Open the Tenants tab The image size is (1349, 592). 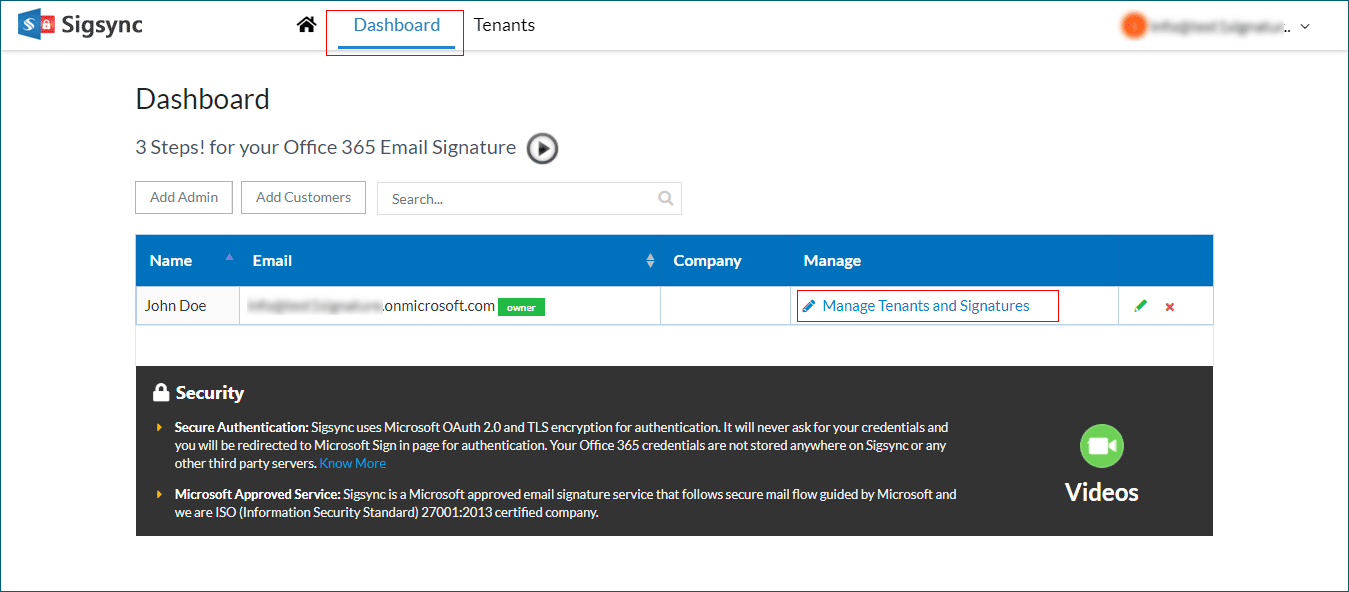tap(504, 26)
